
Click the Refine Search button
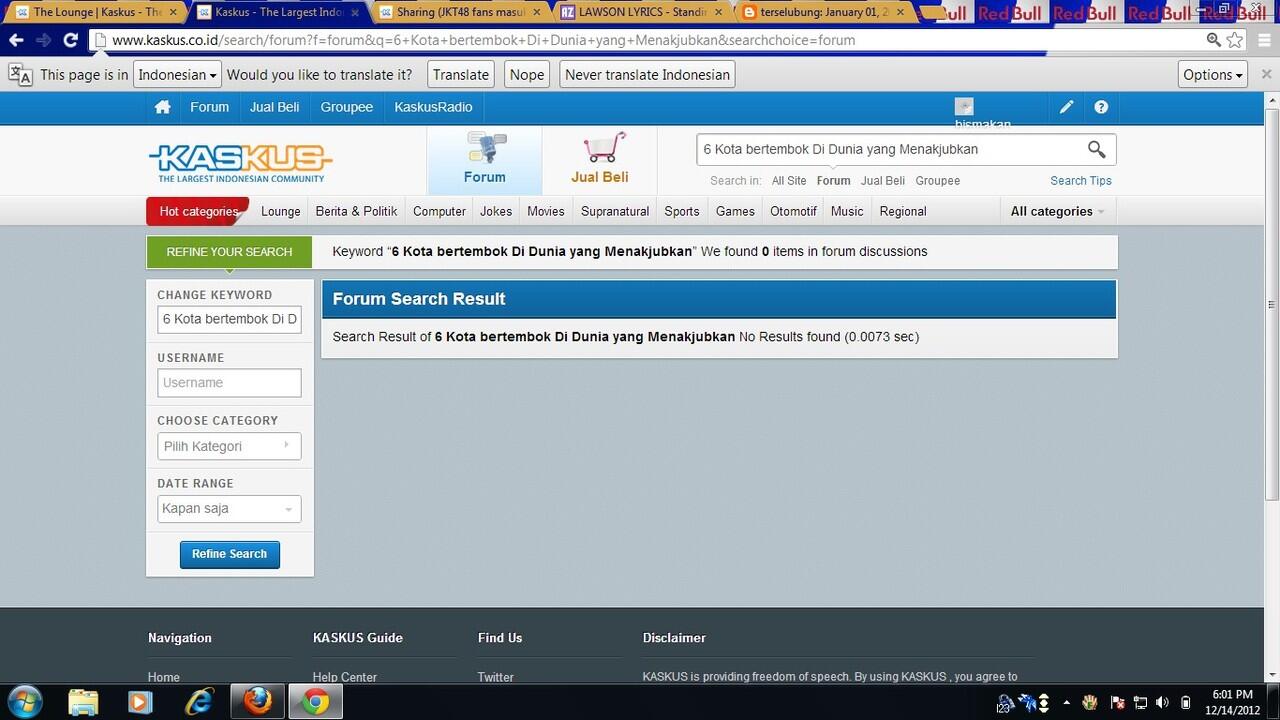coord(229,554)
